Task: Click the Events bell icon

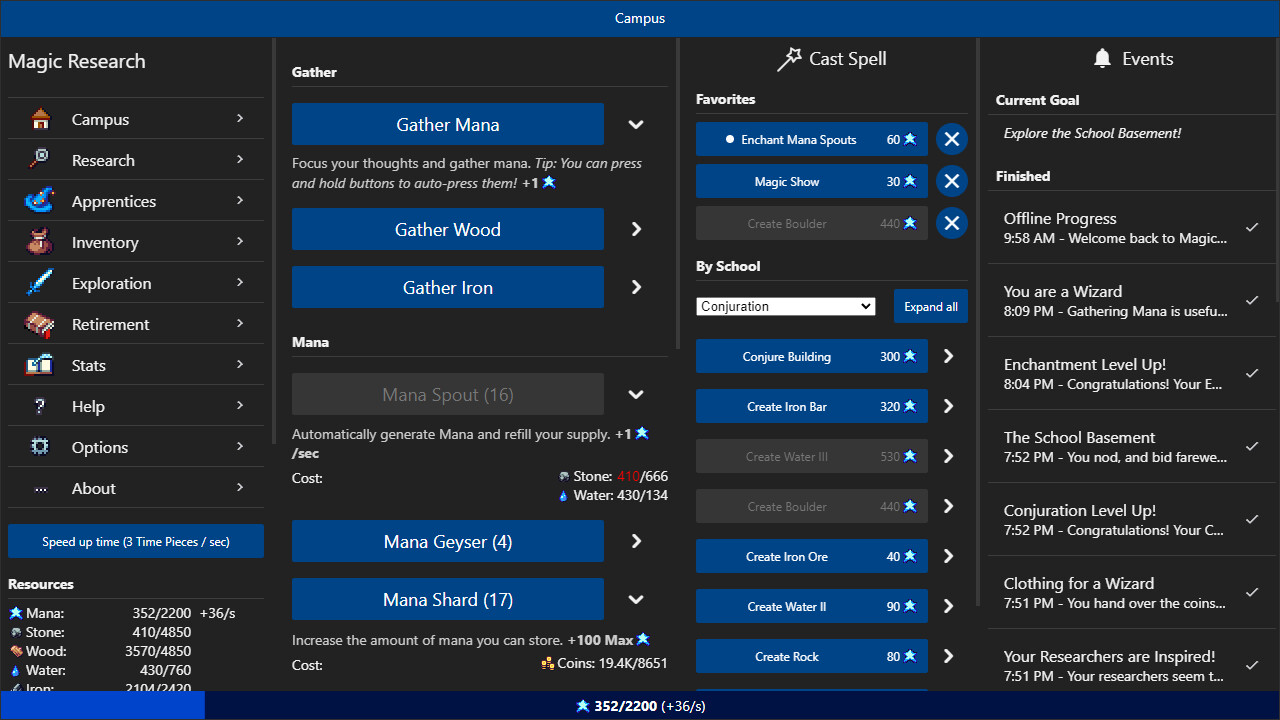Action: point(1102,58)
